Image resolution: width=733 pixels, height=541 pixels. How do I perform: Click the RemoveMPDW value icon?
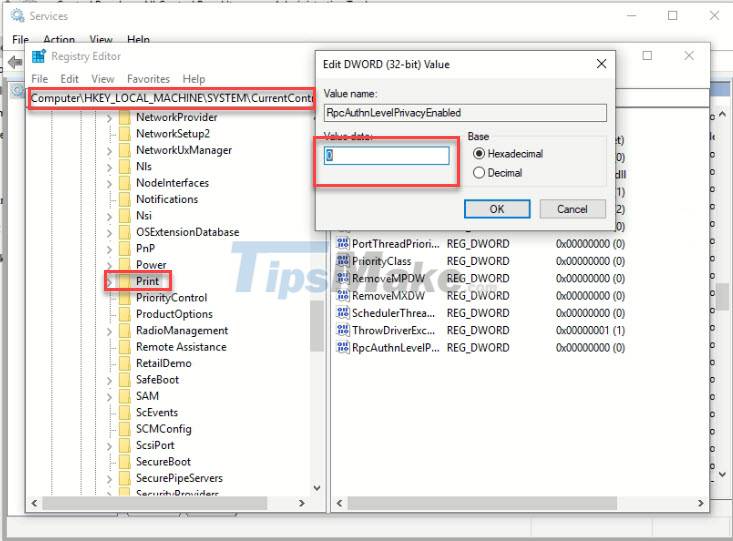pos(342,278)
